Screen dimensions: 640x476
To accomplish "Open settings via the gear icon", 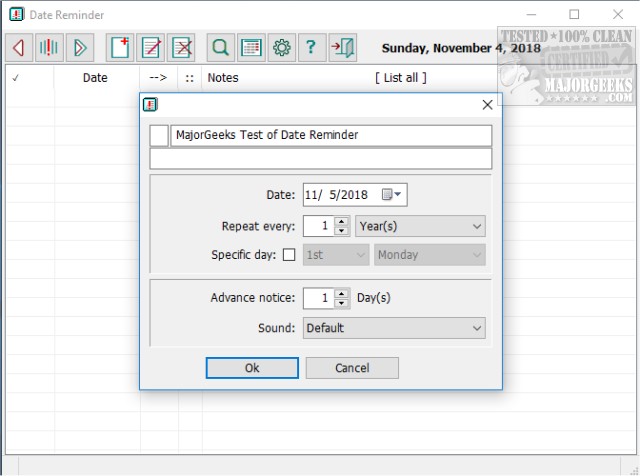I will pyautogui.click(x=282, y=47).
